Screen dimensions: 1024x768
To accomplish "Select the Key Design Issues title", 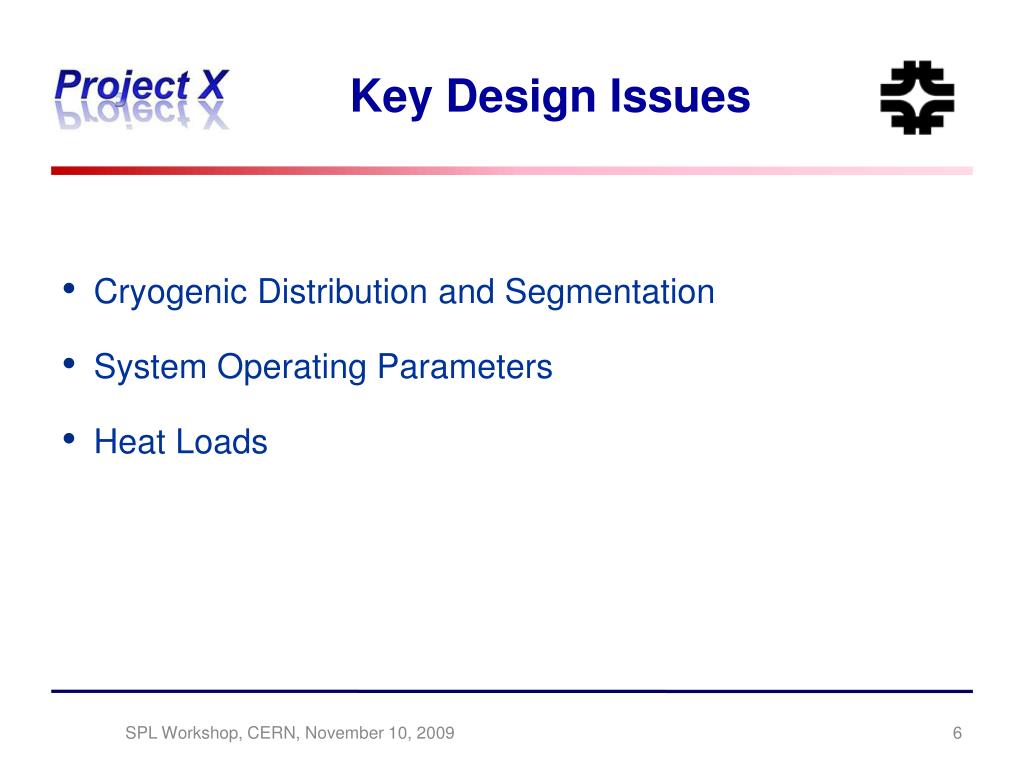I will click(x=550, y=97).
